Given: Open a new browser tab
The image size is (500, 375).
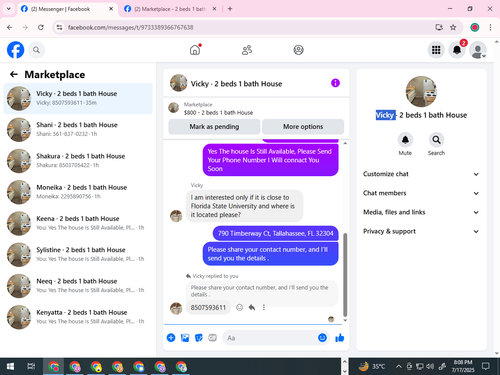Looking at the screenshot, I should (x=230, y=9).
